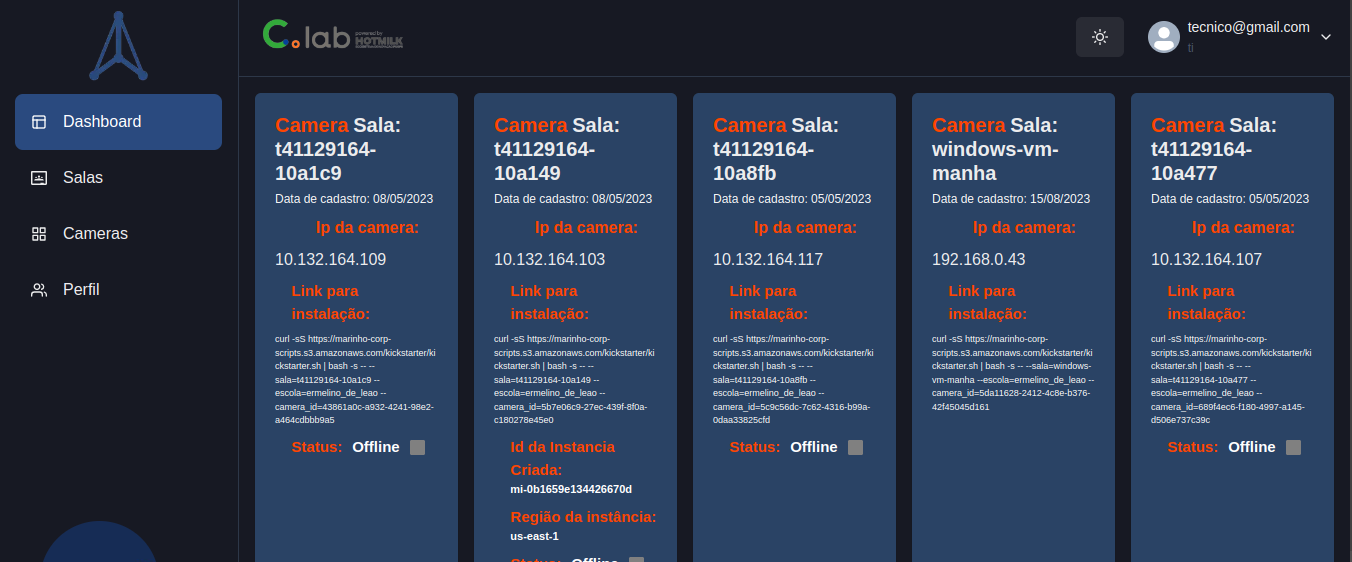Click IP address 10.132.164.117

[x=768, y=260]
